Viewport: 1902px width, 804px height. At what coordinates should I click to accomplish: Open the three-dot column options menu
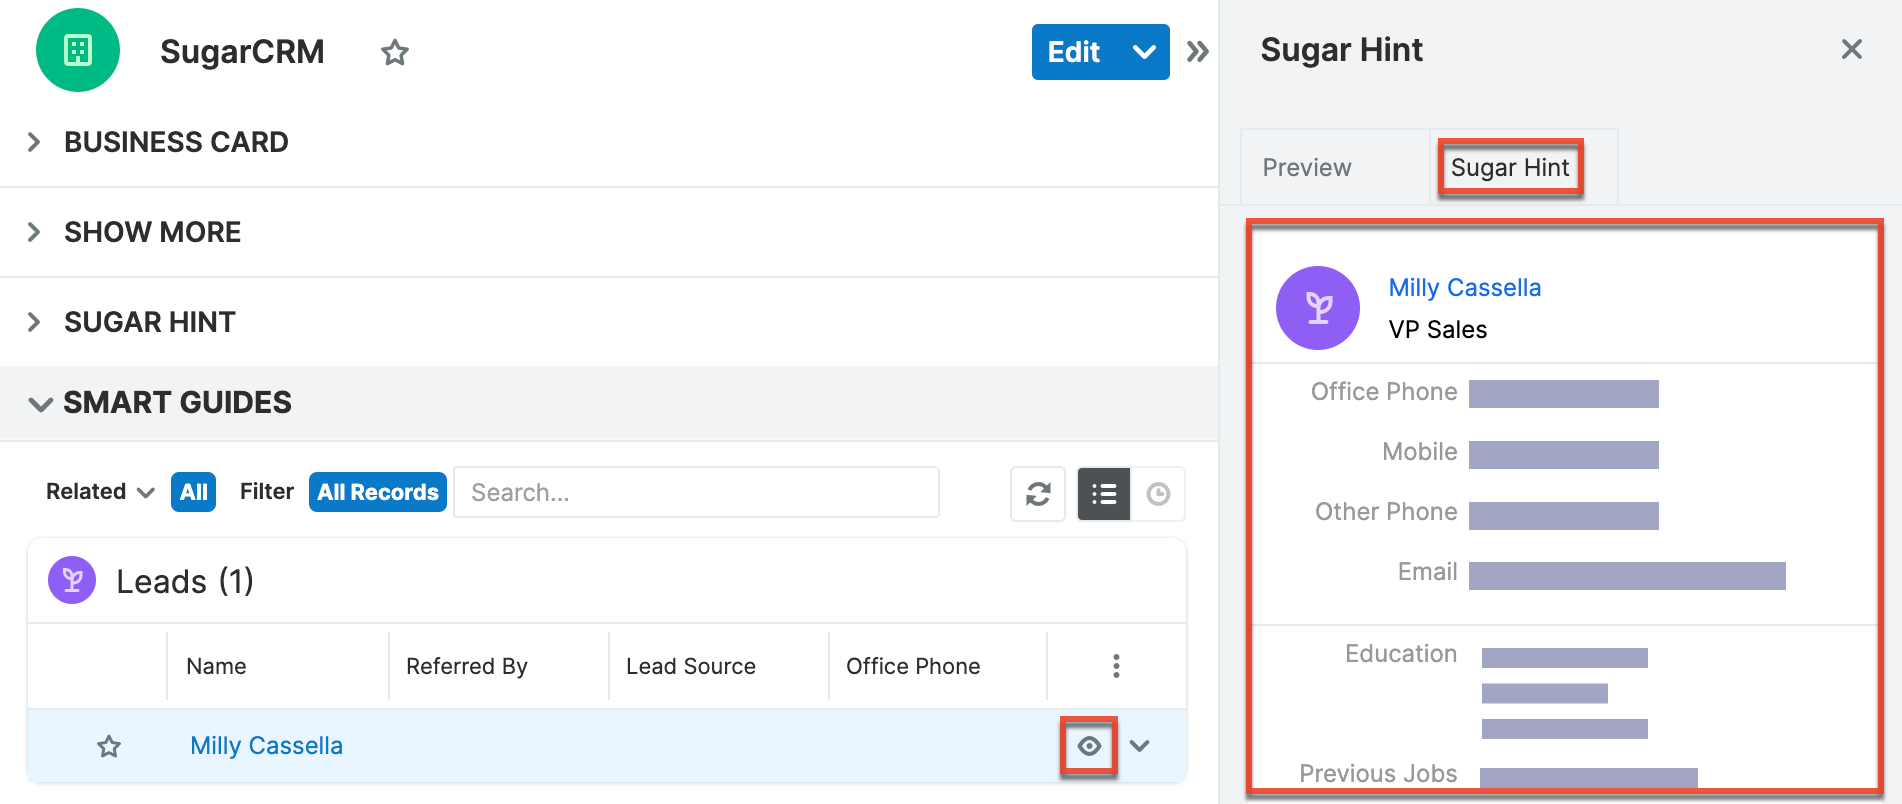pyautogui.click(x=1115, y=665)
